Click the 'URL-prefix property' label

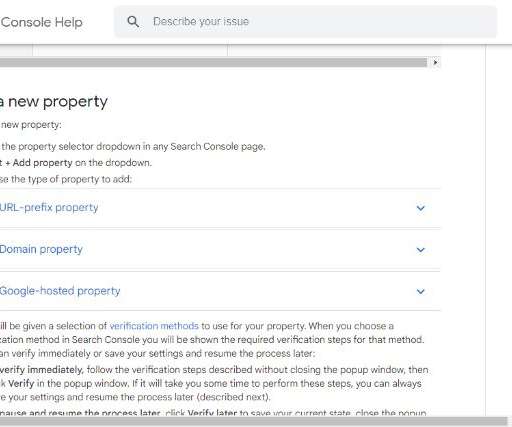pyautogui.click(x=49, y=207)
